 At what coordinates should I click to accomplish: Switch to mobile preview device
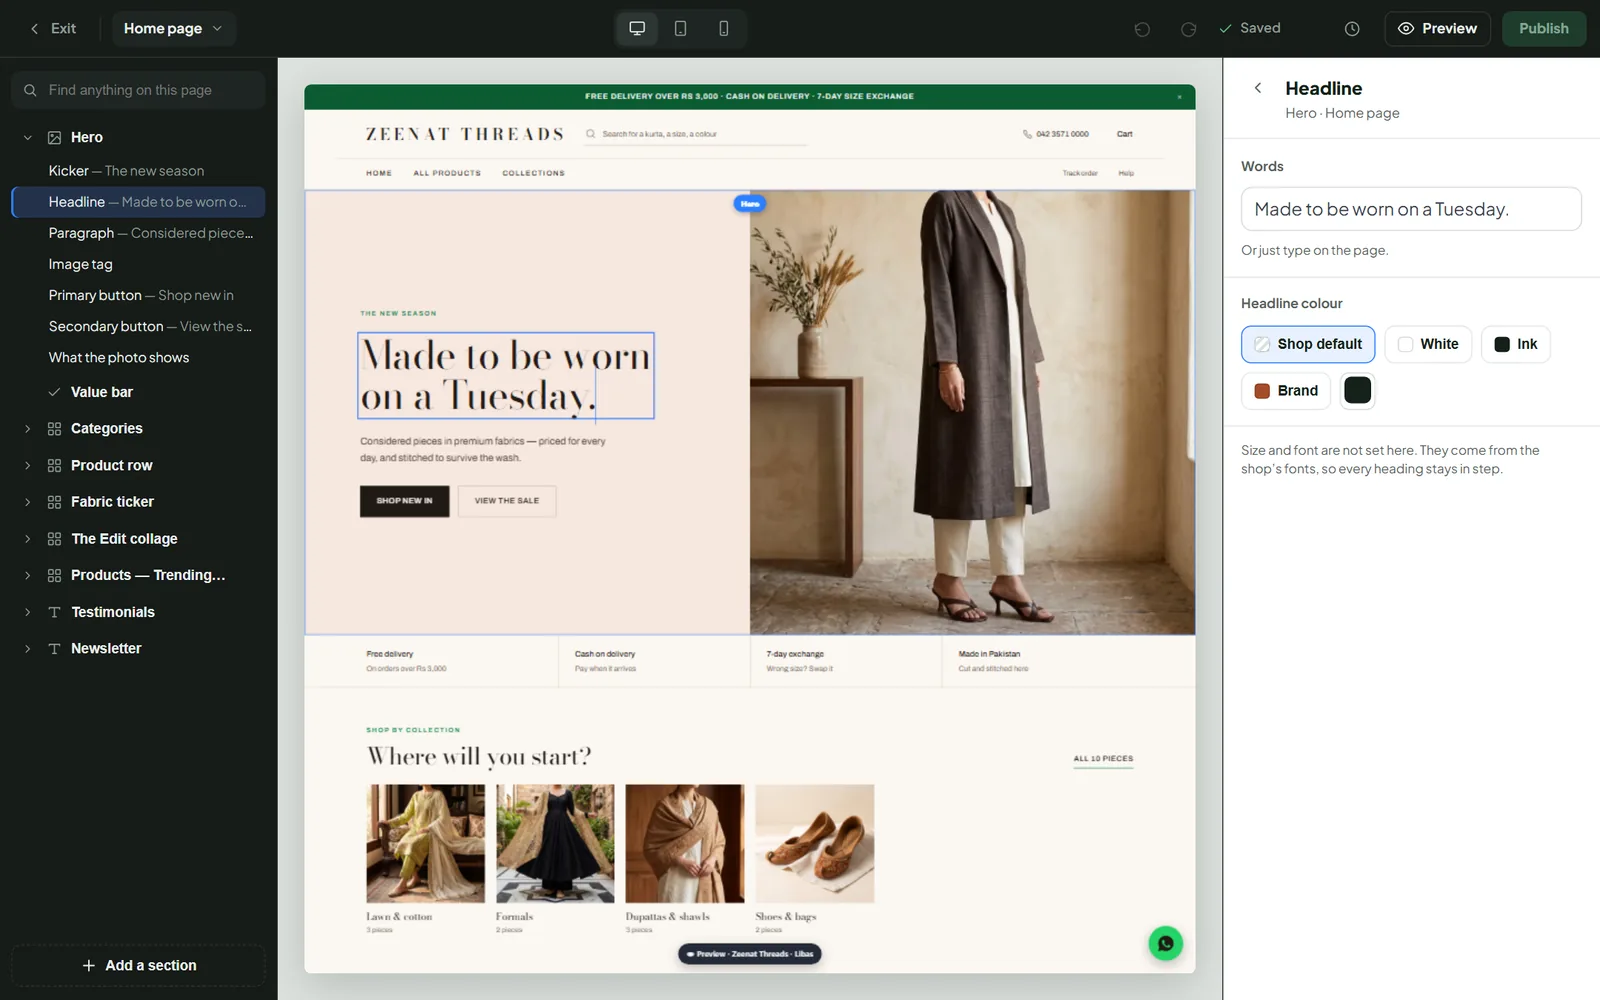pos(724,28)
